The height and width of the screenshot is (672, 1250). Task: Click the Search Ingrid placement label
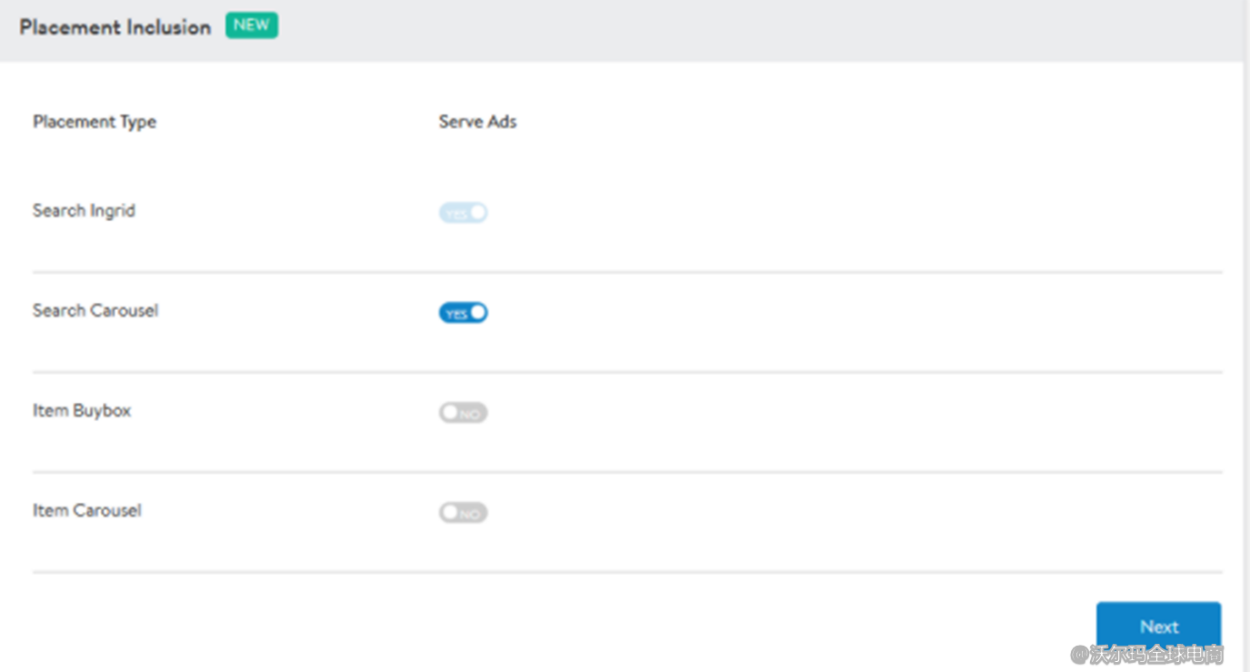[x=84, y=211]
